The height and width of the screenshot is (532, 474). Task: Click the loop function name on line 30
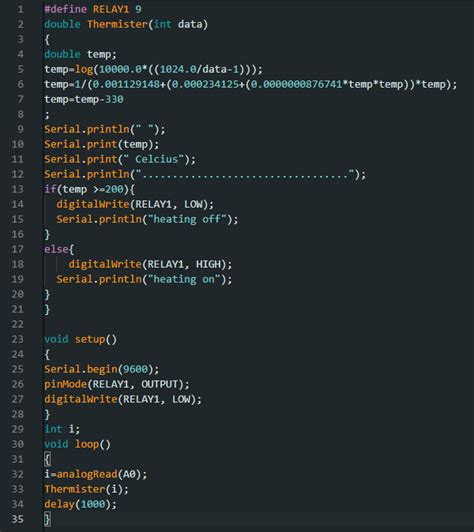[x=87, y=444]
